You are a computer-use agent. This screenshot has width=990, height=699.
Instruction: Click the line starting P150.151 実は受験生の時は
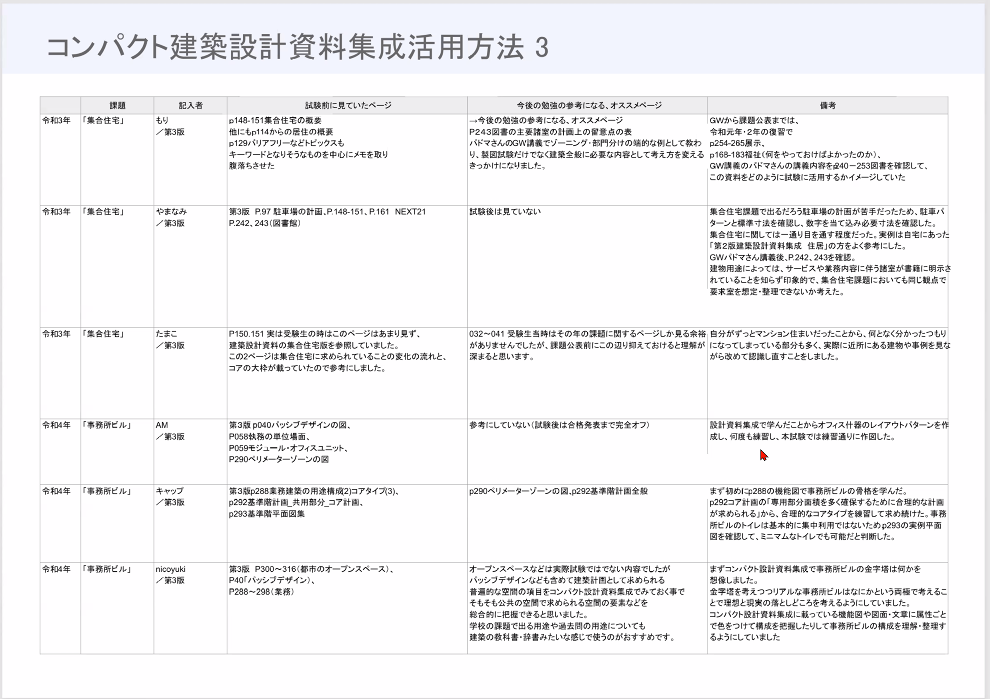tap(325, 333)
